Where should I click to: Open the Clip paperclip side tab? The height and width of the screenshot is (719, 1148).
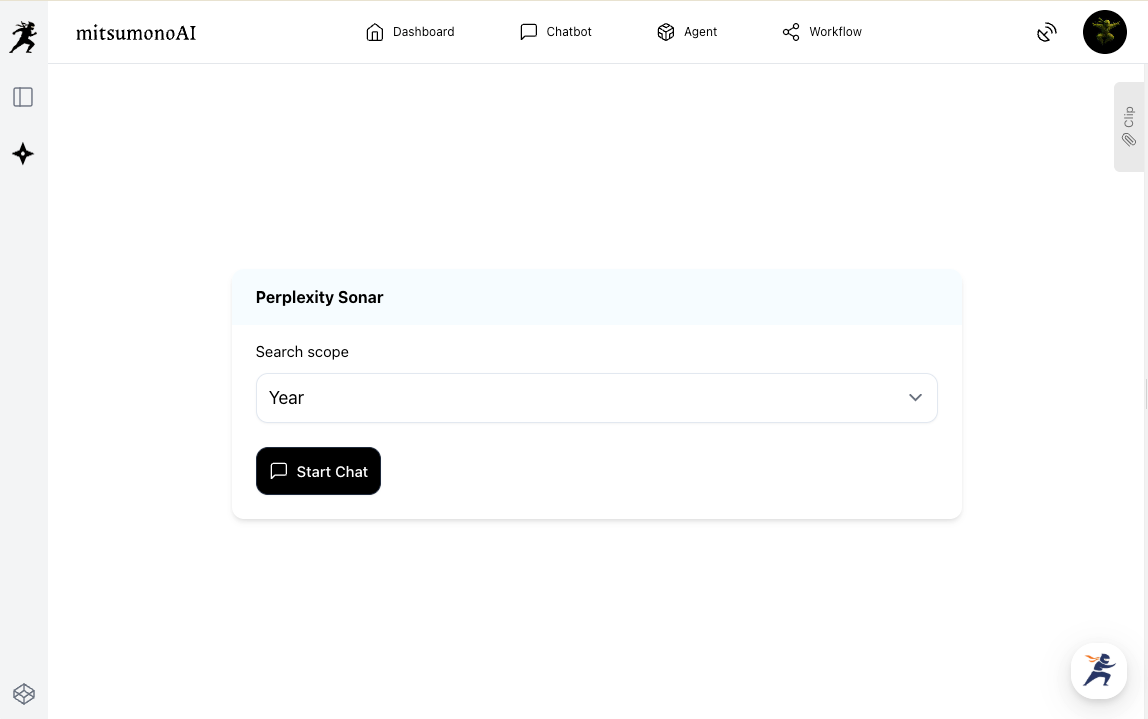(x=1129, y=127)
